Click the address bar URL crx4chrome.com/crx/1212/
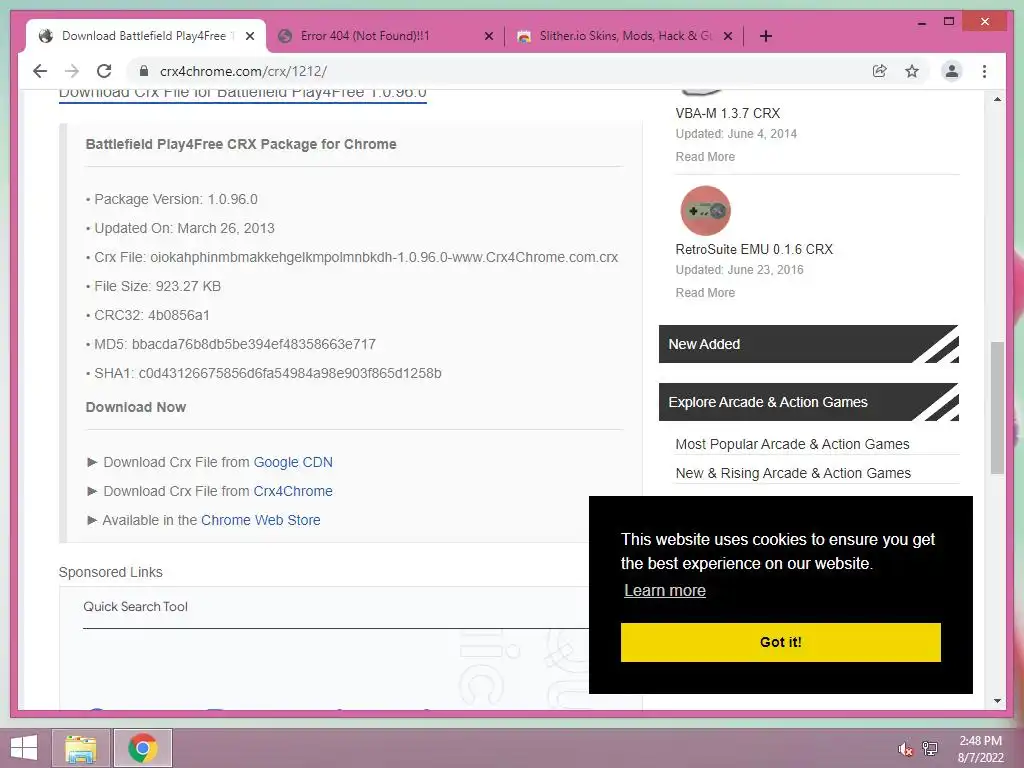This screenshot has height=768, width=1024. (x=243, y=71)
